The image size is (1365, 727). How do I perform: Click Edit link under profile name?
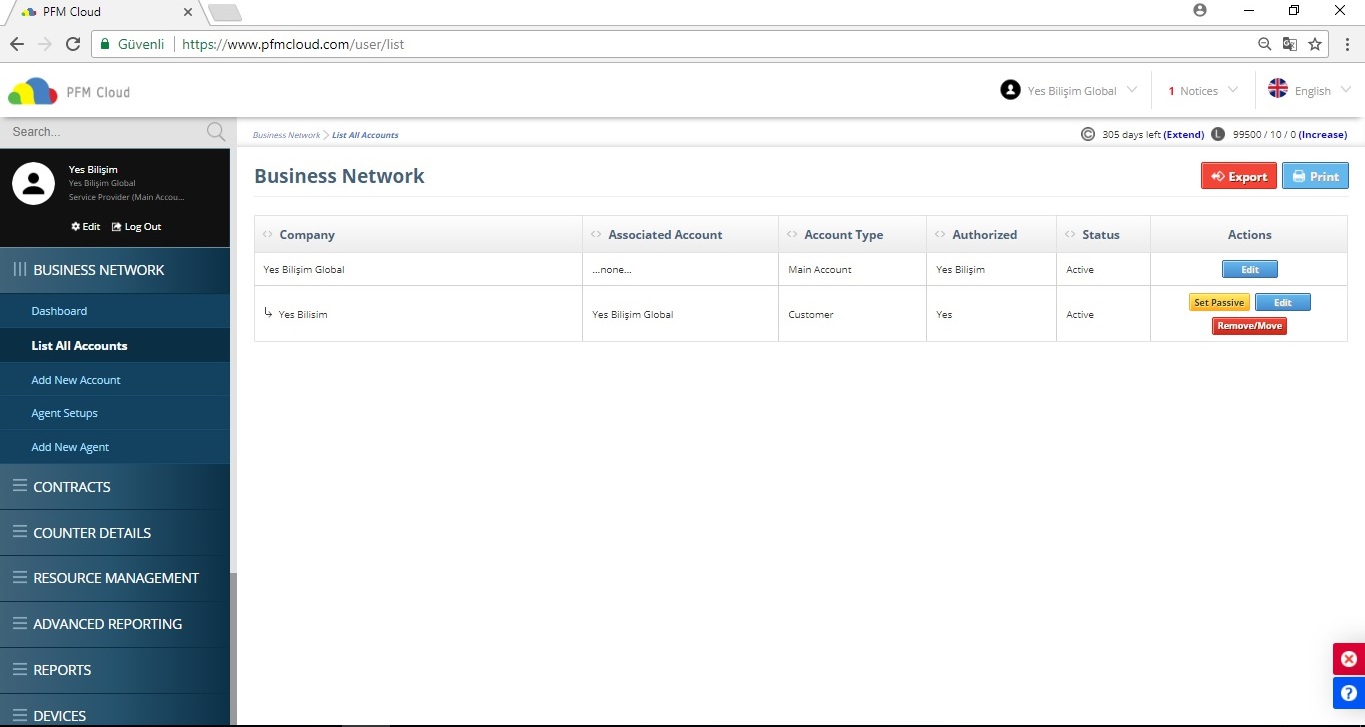(x=85, y=227)
